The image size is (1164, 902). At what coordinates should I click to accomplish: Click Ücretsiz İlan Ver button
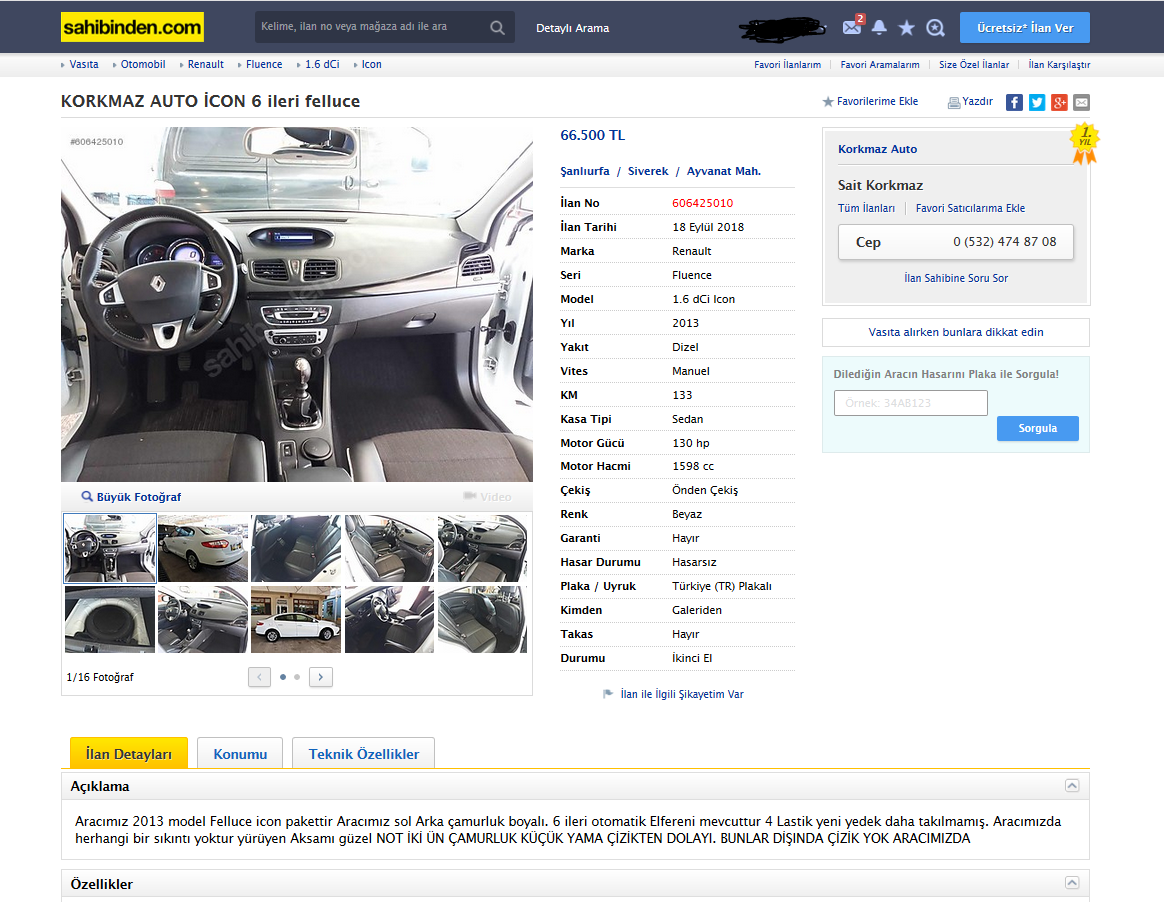1025,27
